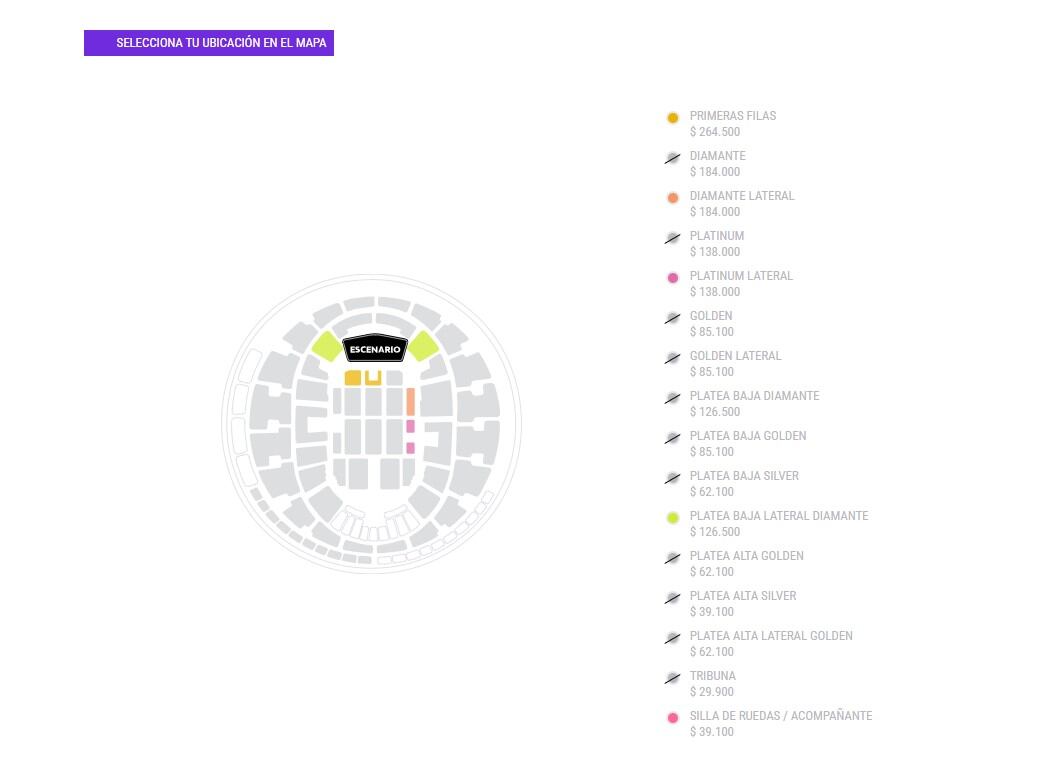
Task: Click the GOLDEN legend seat icon
Action: (673, 317)
